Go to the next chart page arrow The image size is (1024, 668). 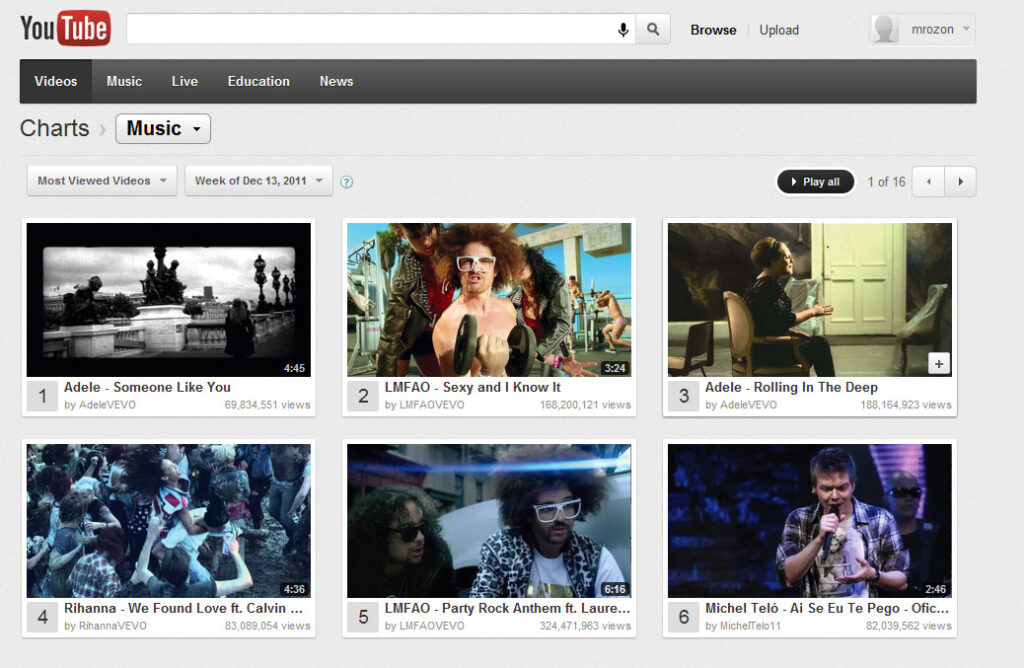[x=961, y=182]
